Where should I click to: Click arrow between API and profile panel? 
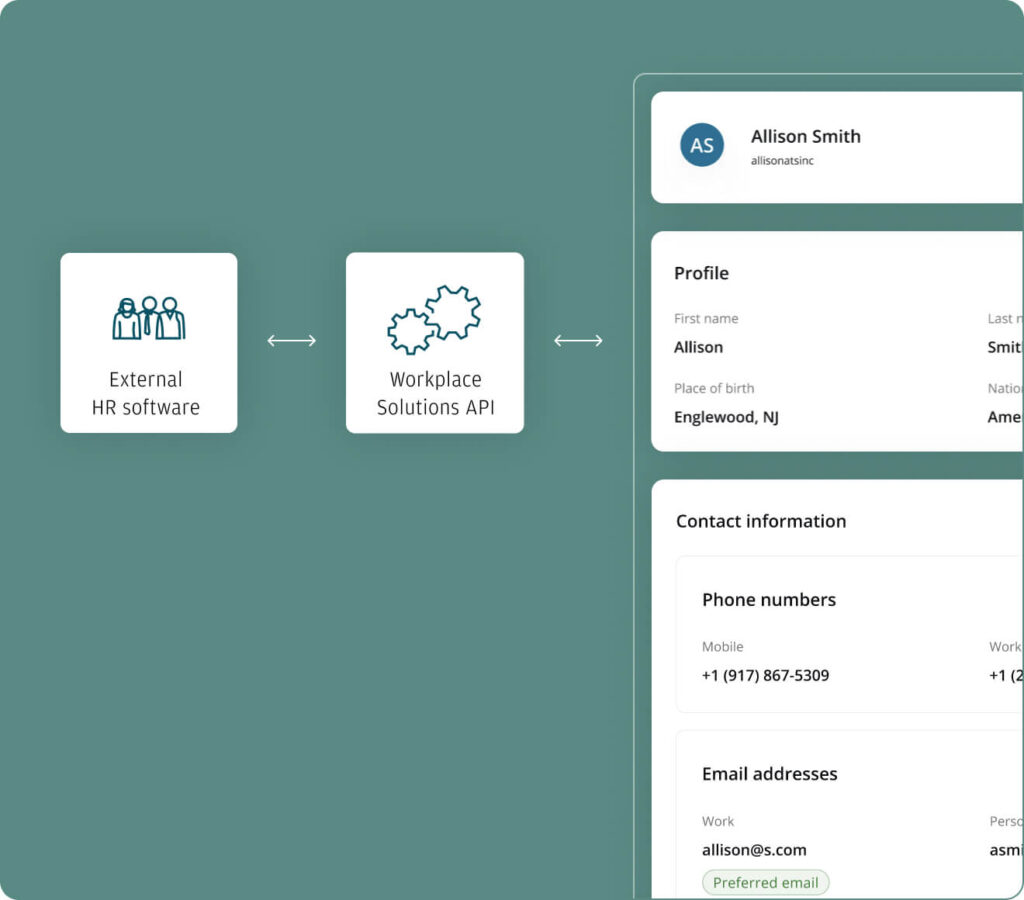(x=578, y=341)
